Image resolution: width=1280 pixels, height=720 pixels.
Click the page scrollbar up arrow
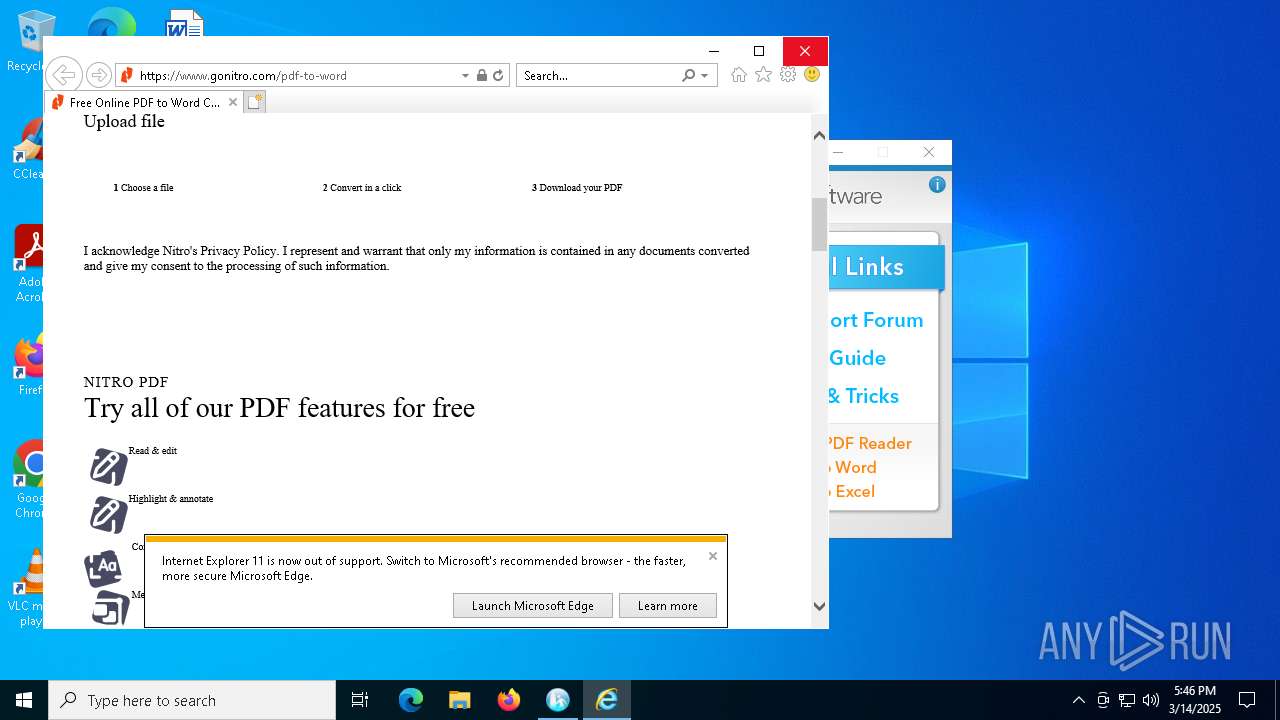coord(819,135)
